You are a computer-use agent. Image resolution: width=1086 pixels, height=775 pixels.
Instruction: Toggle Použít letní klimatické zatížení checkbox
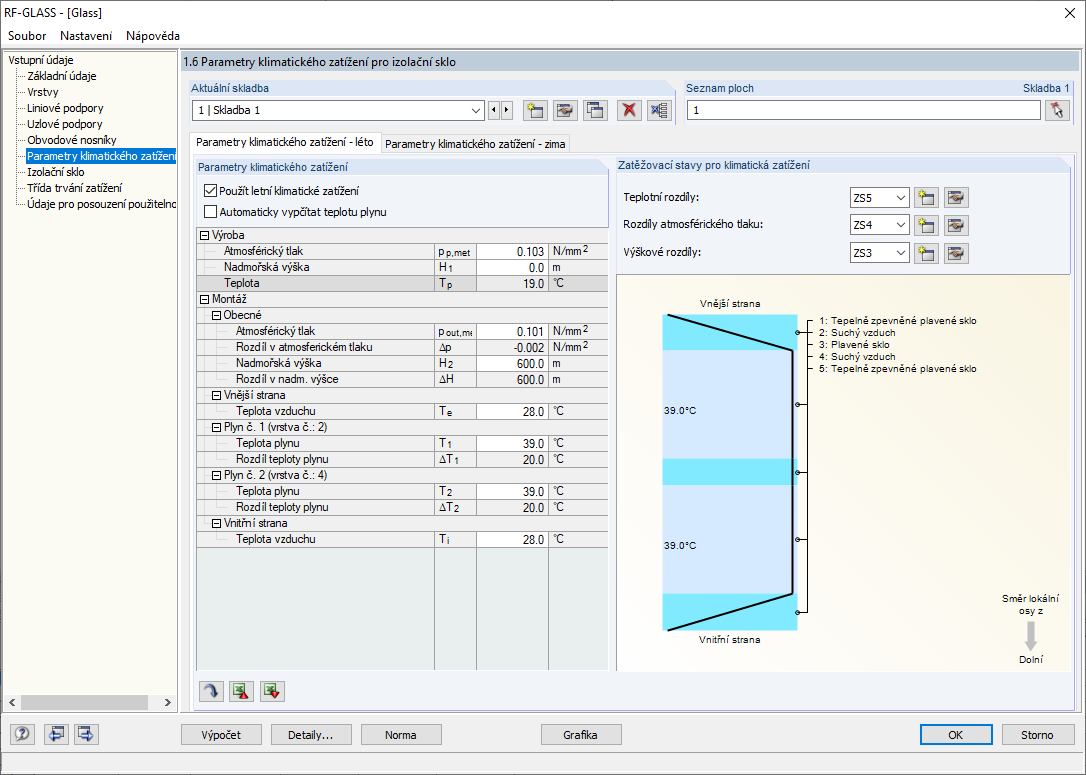tap(211, 190)
